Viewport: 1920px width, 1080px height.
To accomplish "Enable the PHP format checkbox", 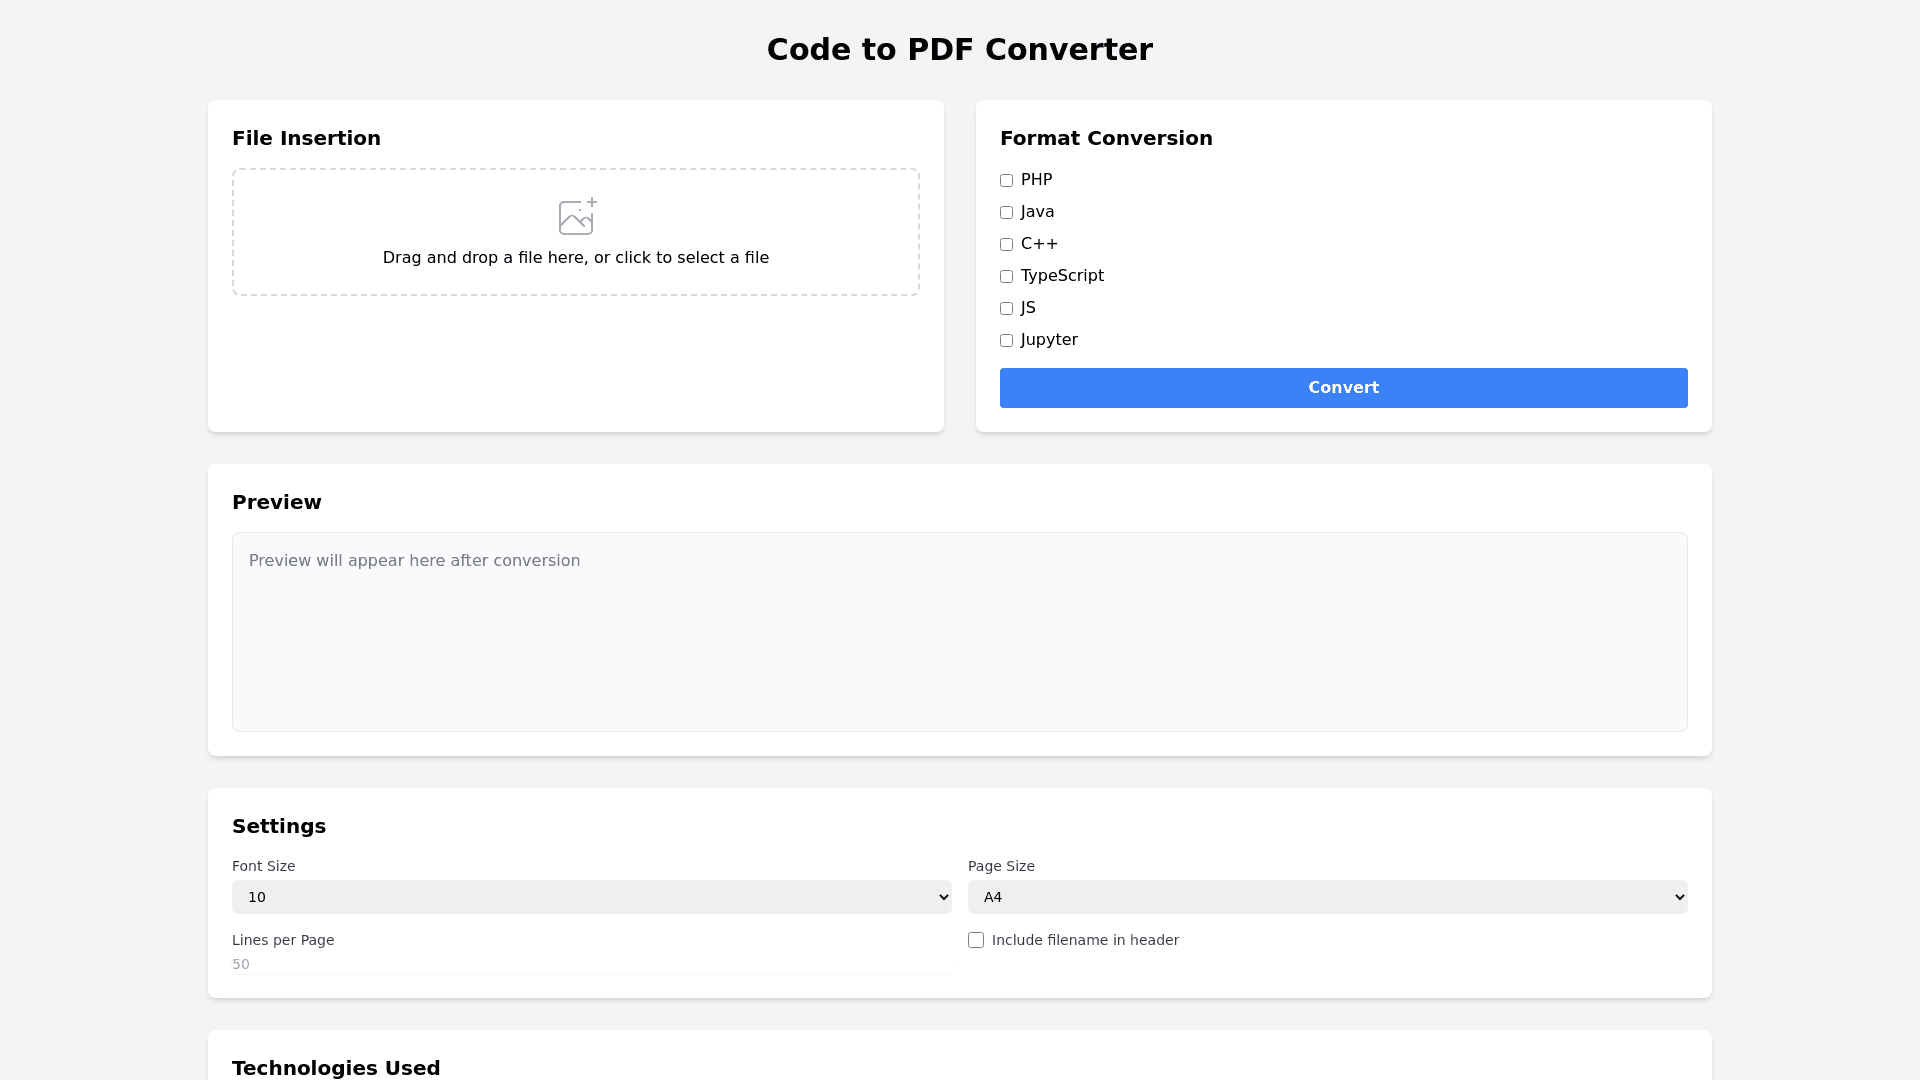I will [1006, 181].
